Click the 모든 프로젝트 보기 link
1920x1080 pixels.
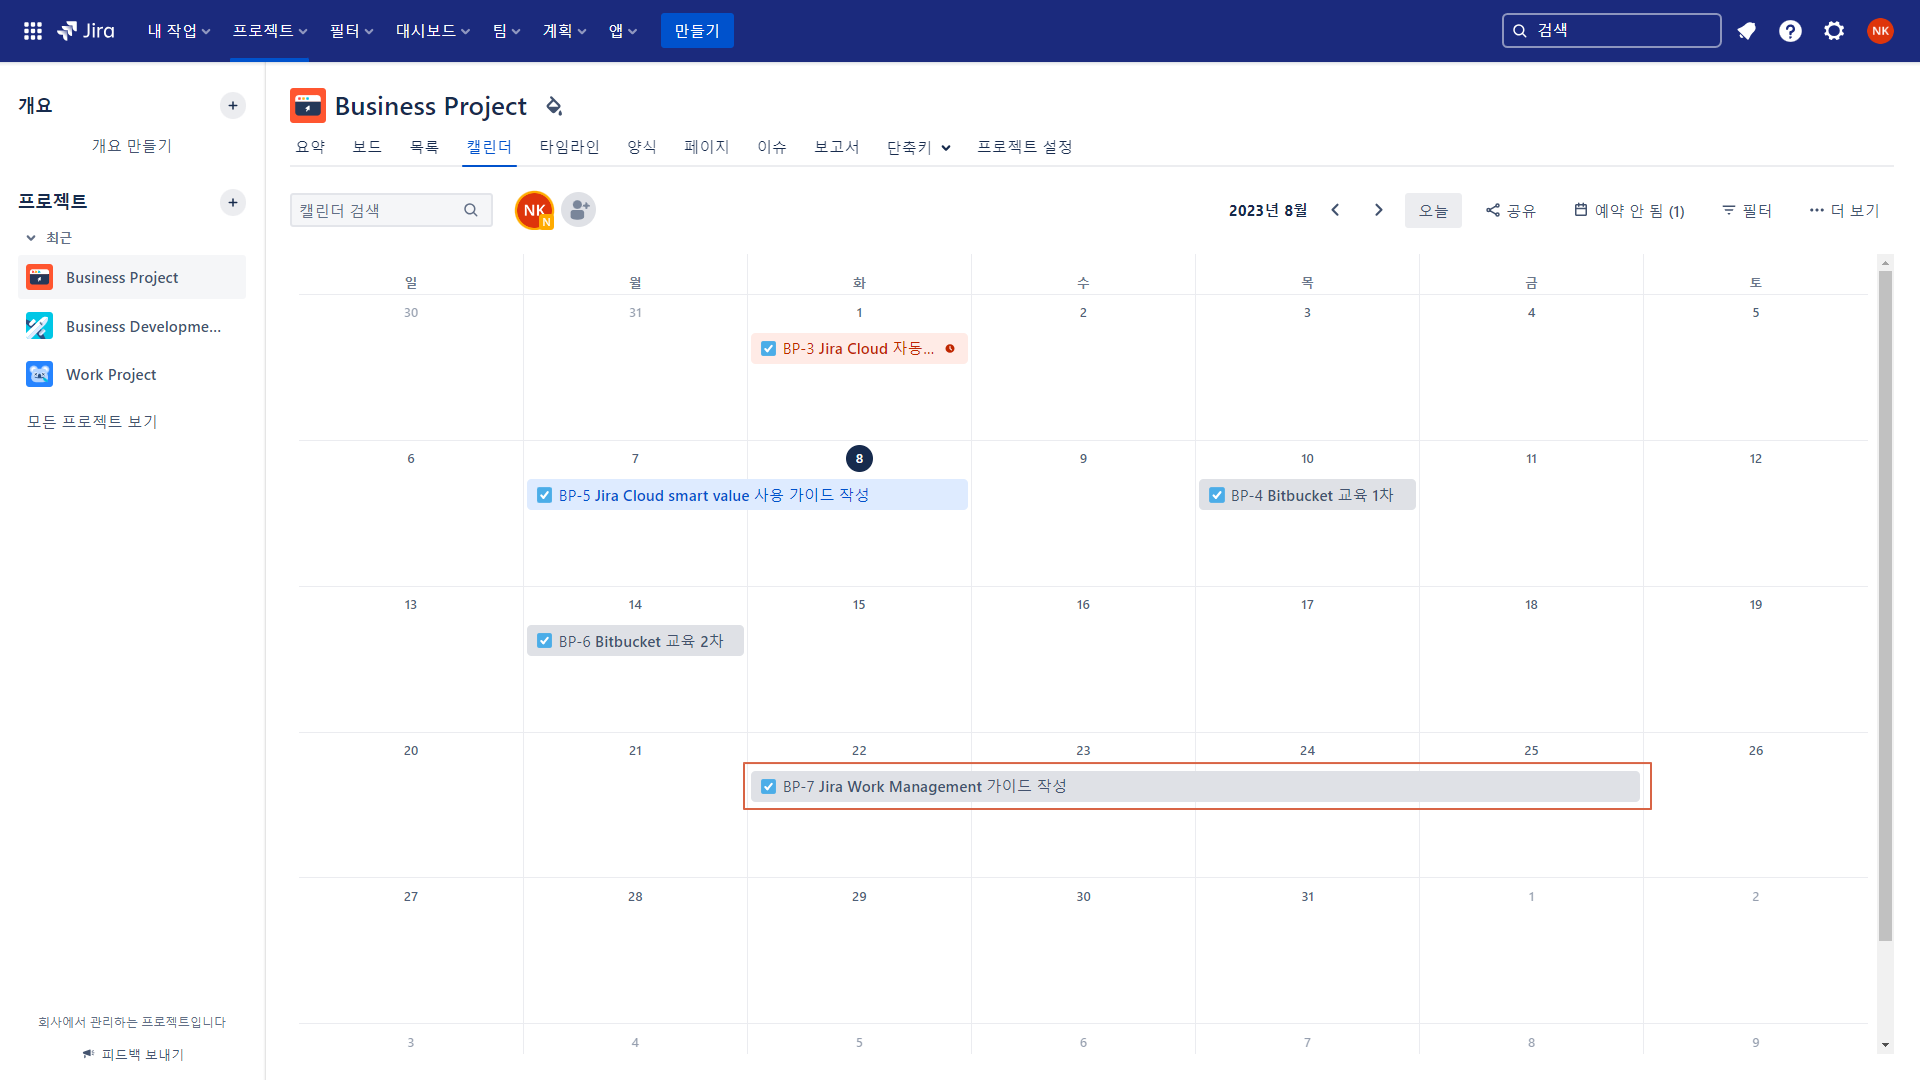[x=92, y=422]
